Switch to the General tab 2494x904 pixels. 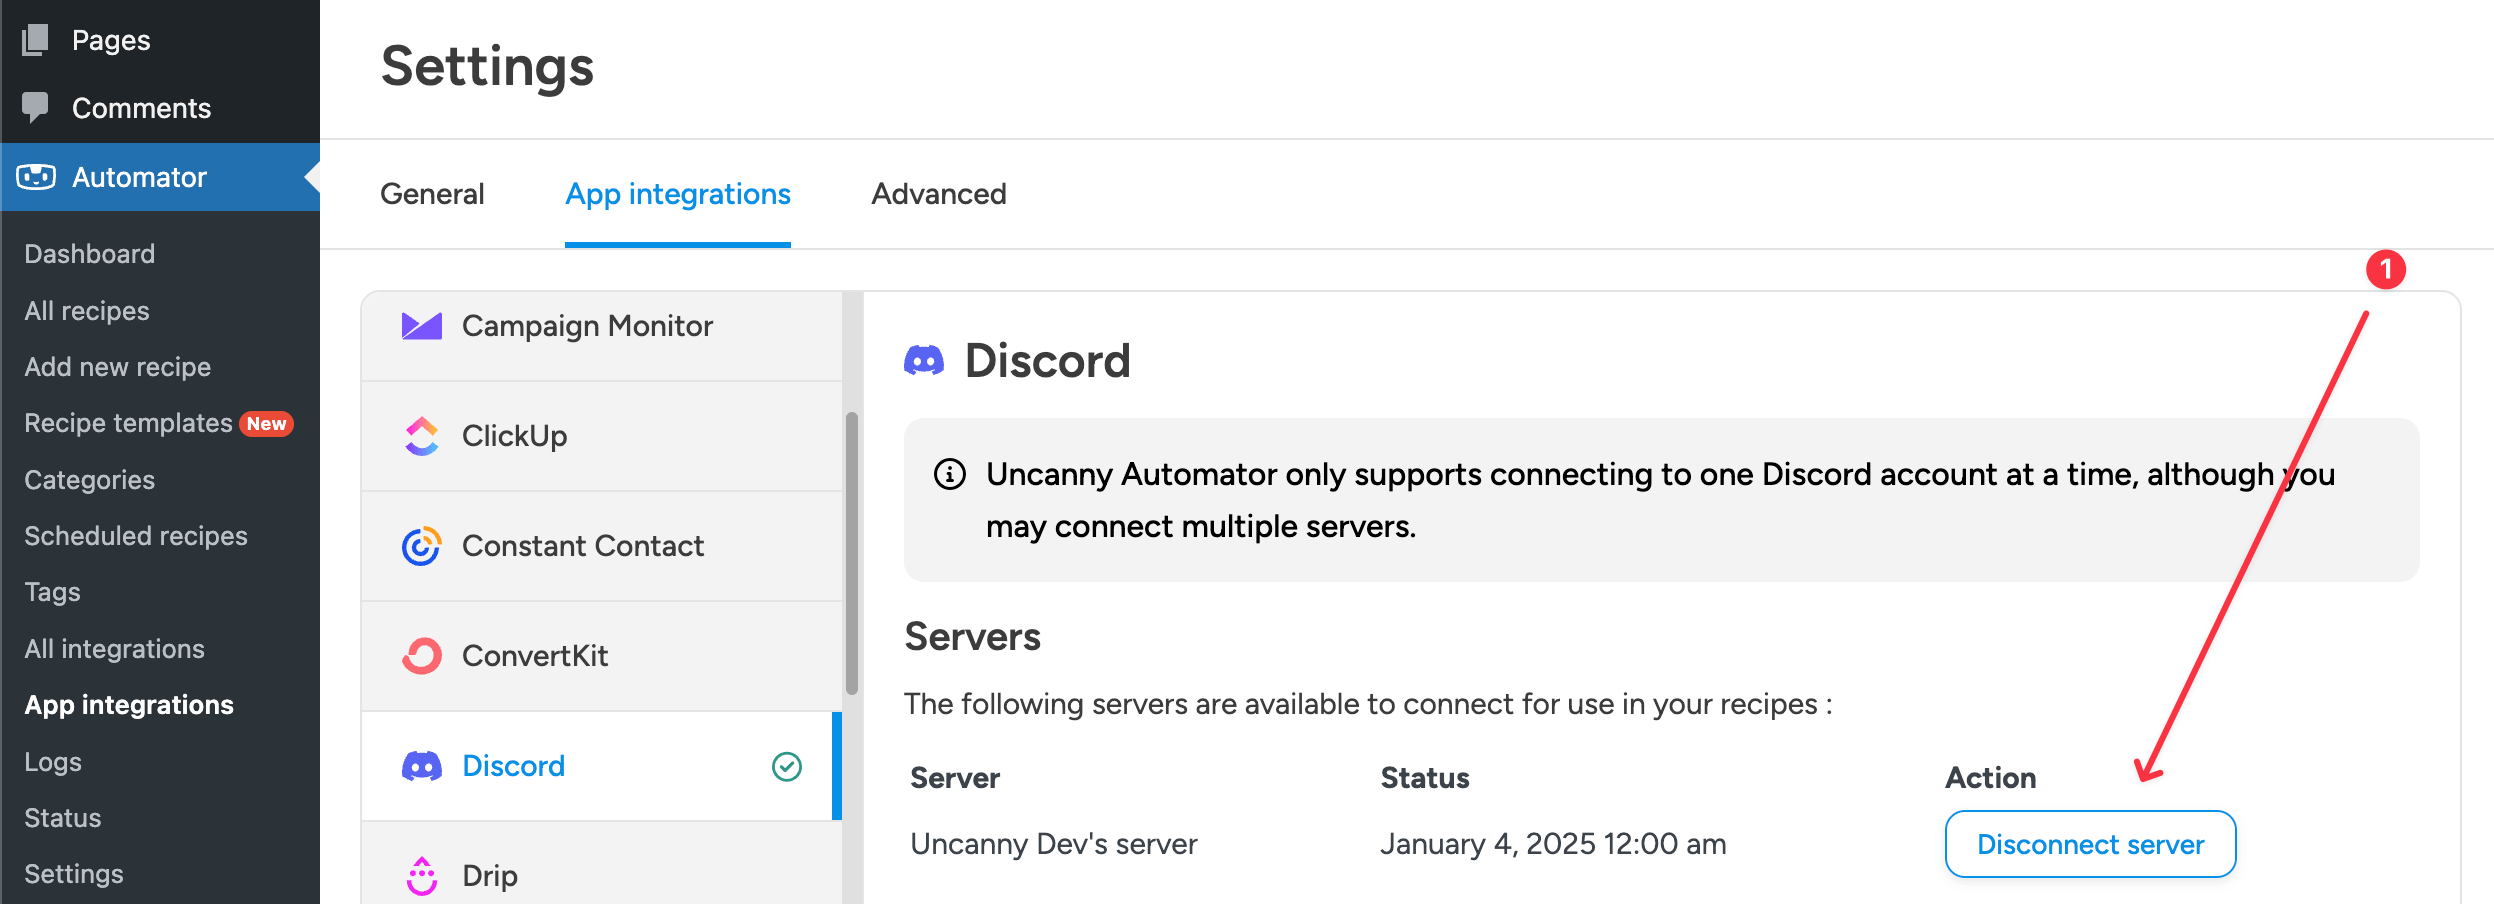point(432,194)
